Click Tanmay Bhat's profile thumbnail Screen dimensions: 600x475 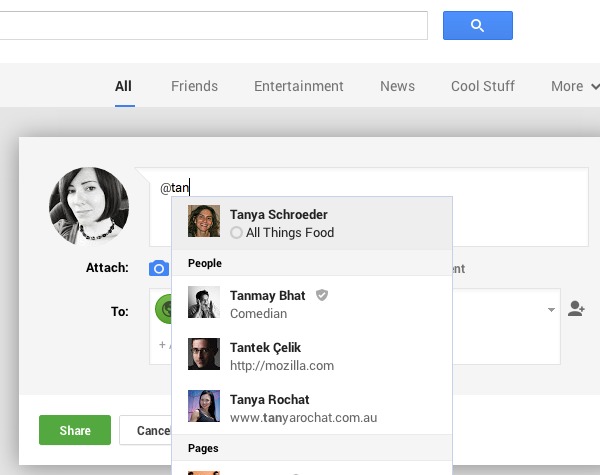pyautogui.click(x=204, y=302)
